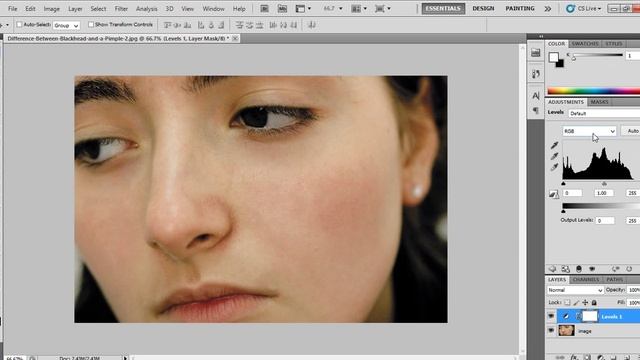This screenshot has height=360, width=640.
Task: Switch to the Design workspace
Action: click(x=483, y=9)
